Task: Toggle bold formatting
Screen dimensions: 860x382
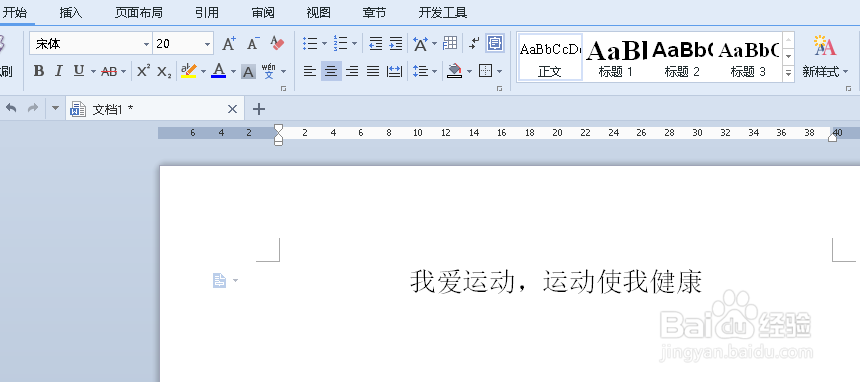Action: [x=38, y=71]
